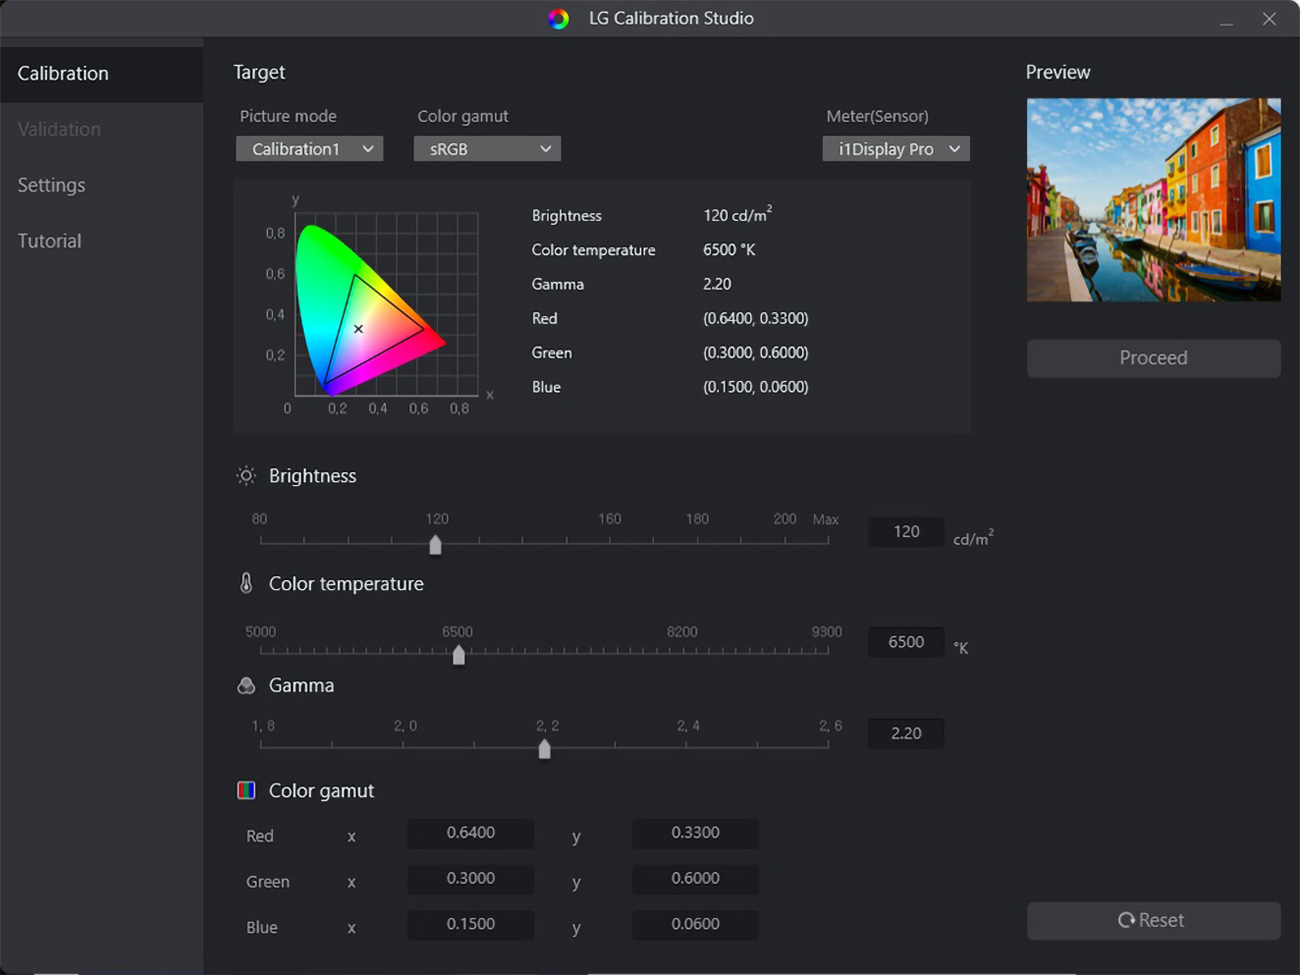Click the circular arrow icon on Reset
Screen dimensions: 1300x975
(1126, 920)
